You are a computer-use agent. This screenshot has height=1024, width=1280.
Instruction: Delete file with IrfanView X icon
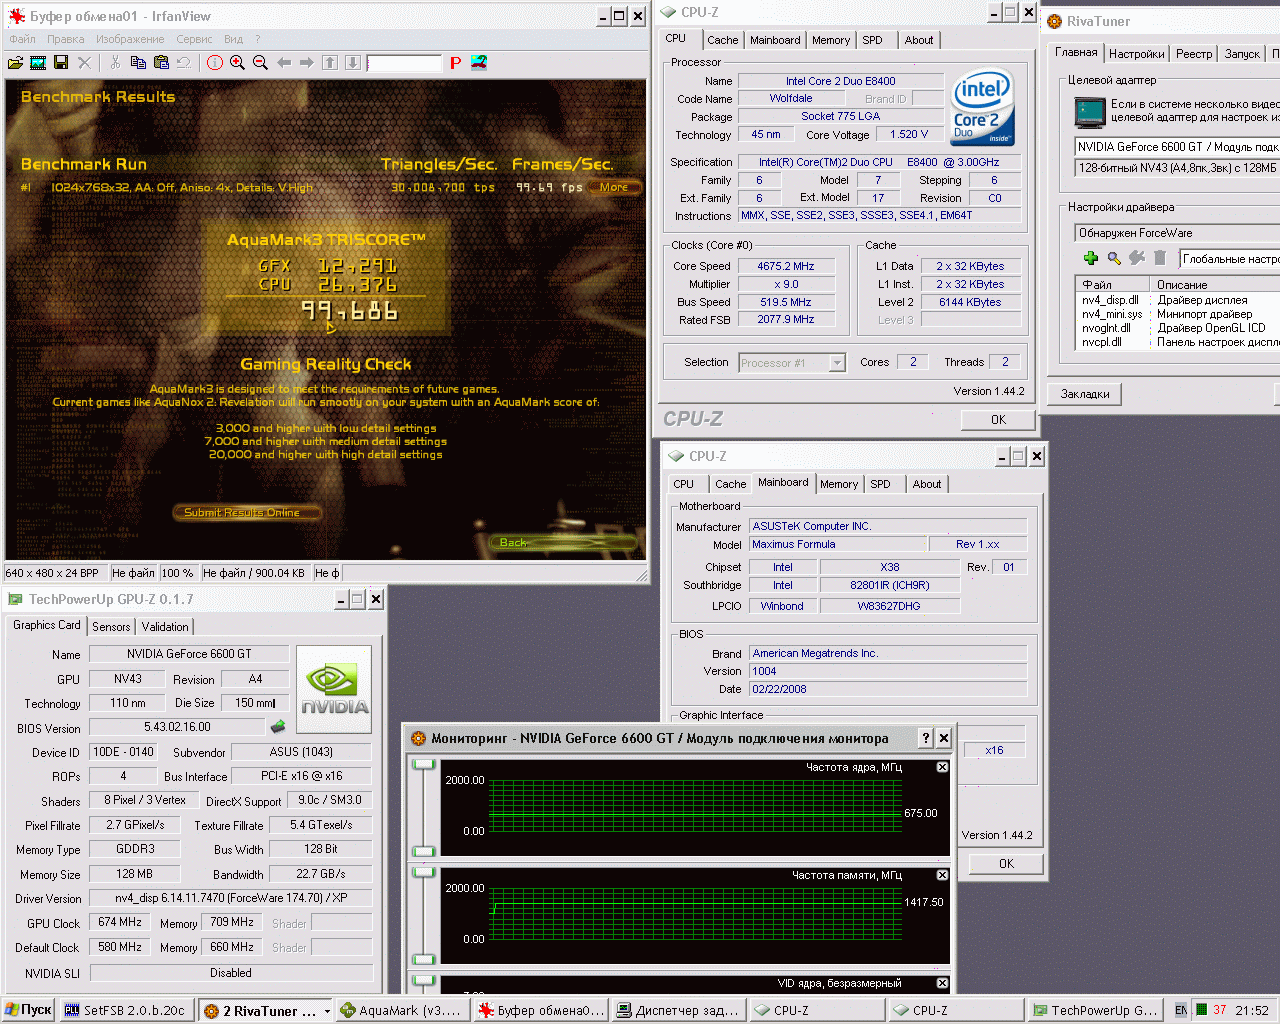pos(84,63)
